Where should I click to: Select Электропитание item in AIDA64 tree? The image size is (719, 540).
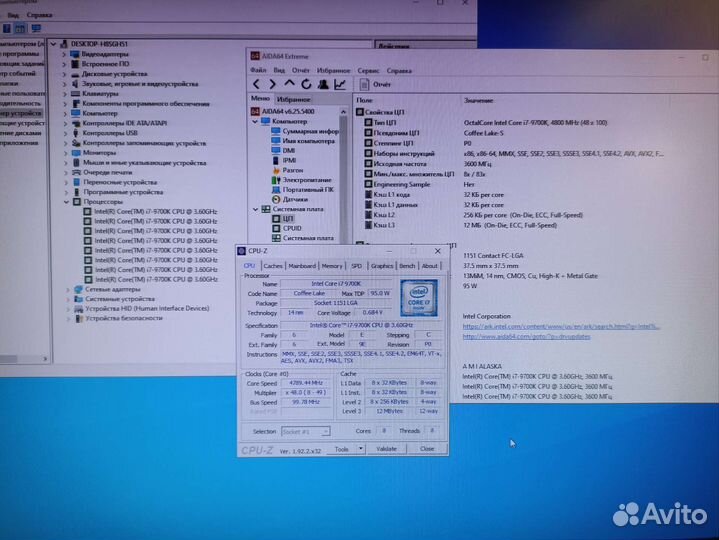(x=301, y=180)
